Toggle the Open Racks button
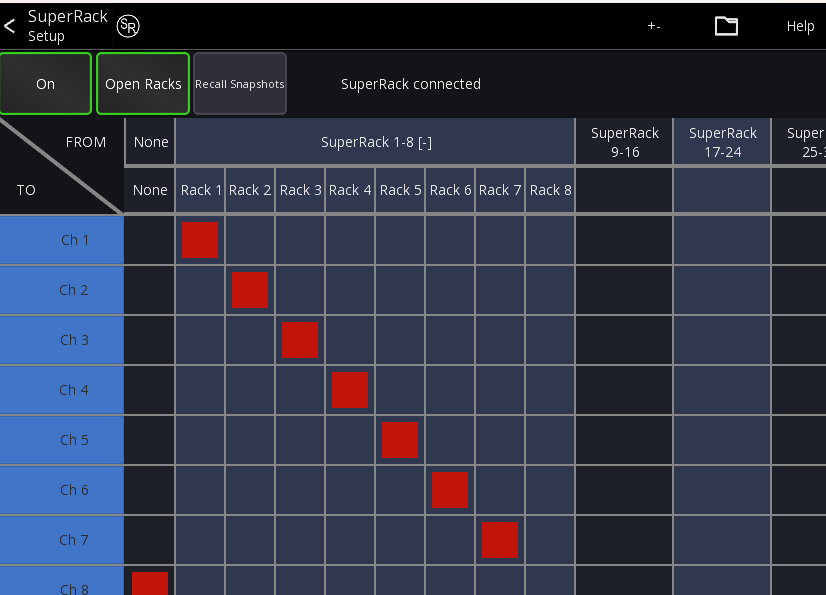The height and width of the screenshot is (595, 826). tap(143, 84)
